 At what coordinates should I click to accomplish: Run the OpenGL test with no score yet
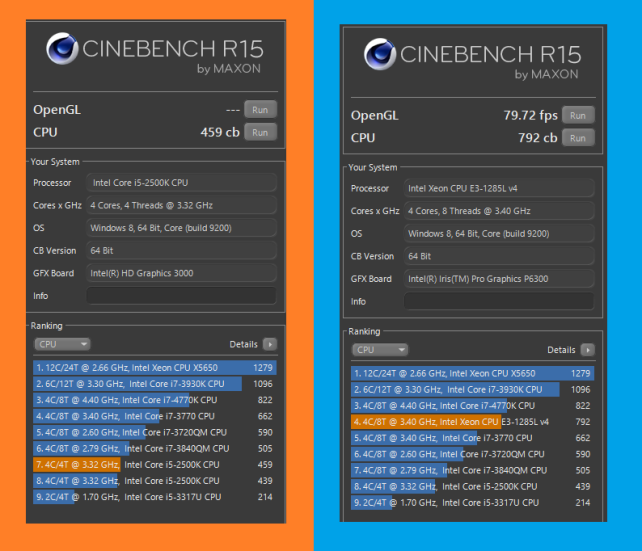pyautogui.click(x=260, y=109)
